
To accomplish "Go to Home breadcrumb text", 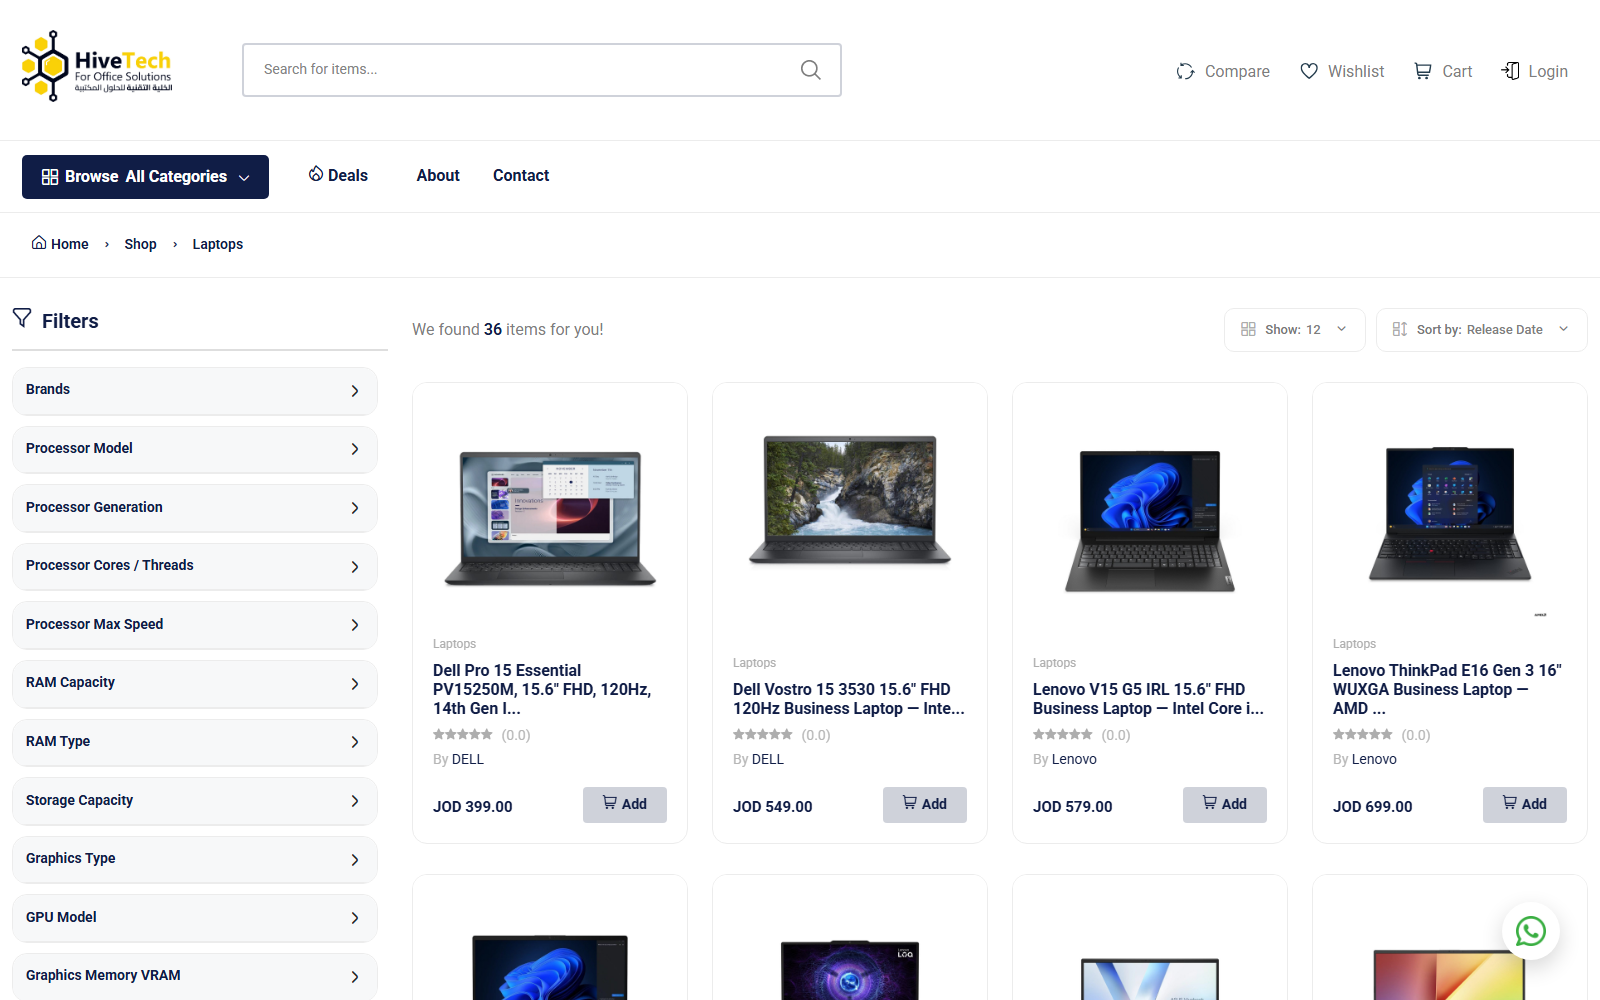I will click(x=70, y=244).
